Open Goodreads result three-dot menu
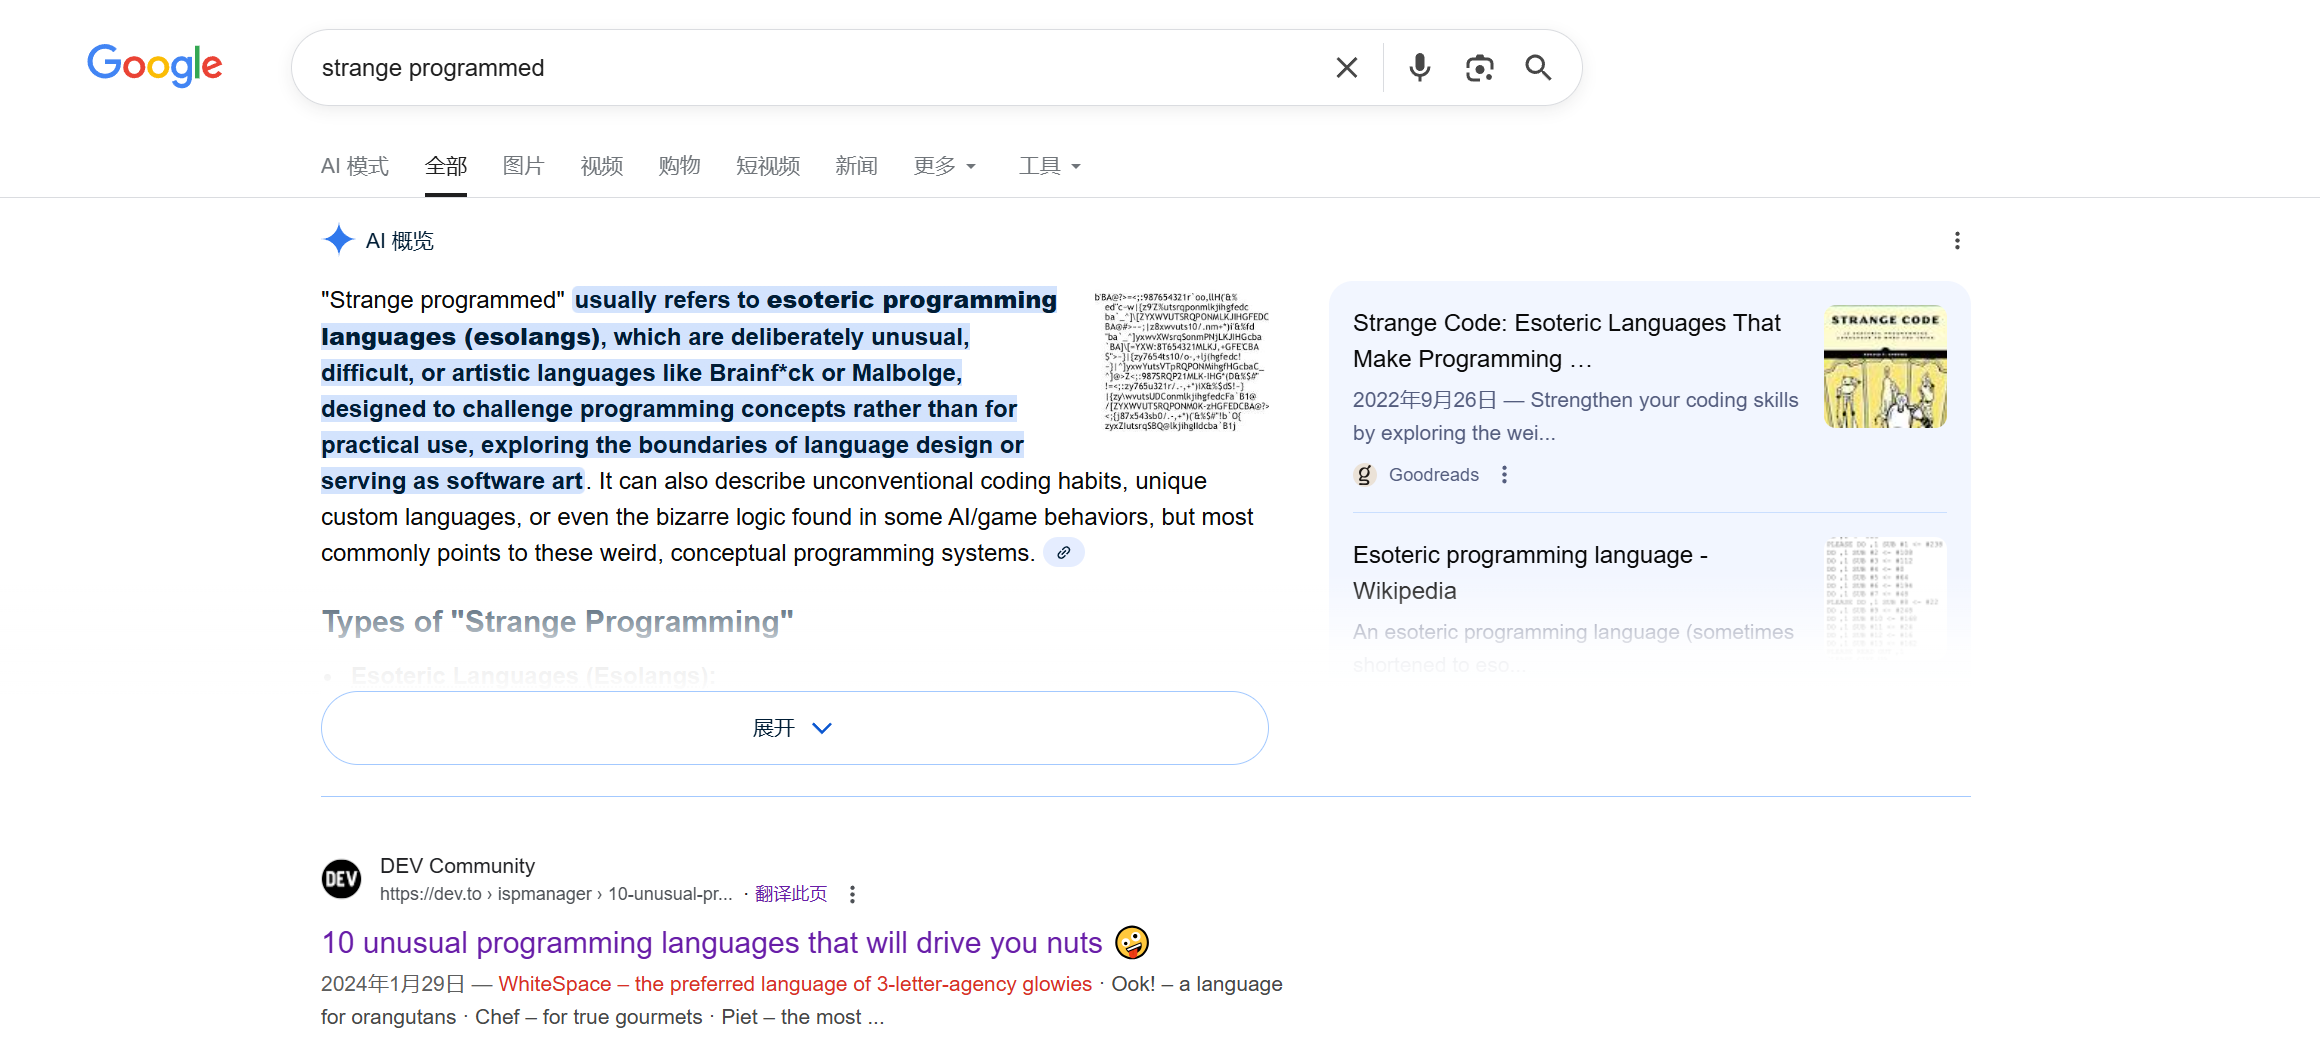The height and width of the screenshot is (1054, 2320). (1504, 475)
